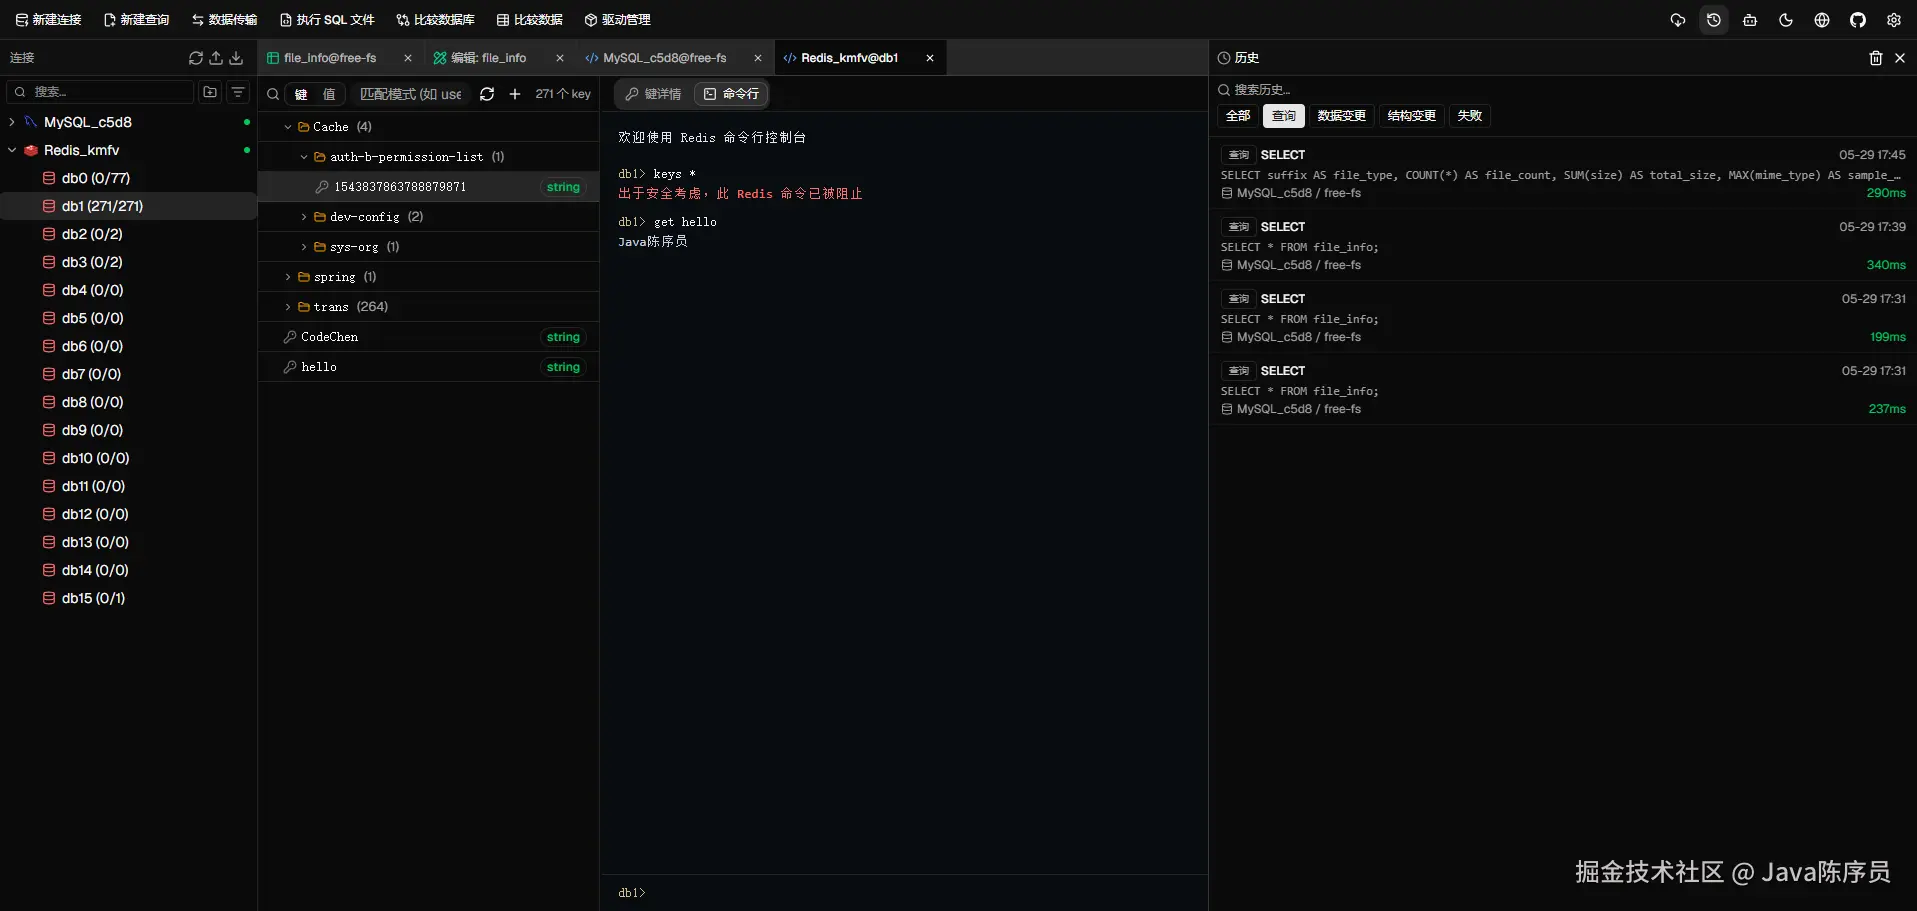Image resolution: width=1917 pixels, height=911 pixels.
Task: Filter history by 结构变更
Action: click(1412, 116)
